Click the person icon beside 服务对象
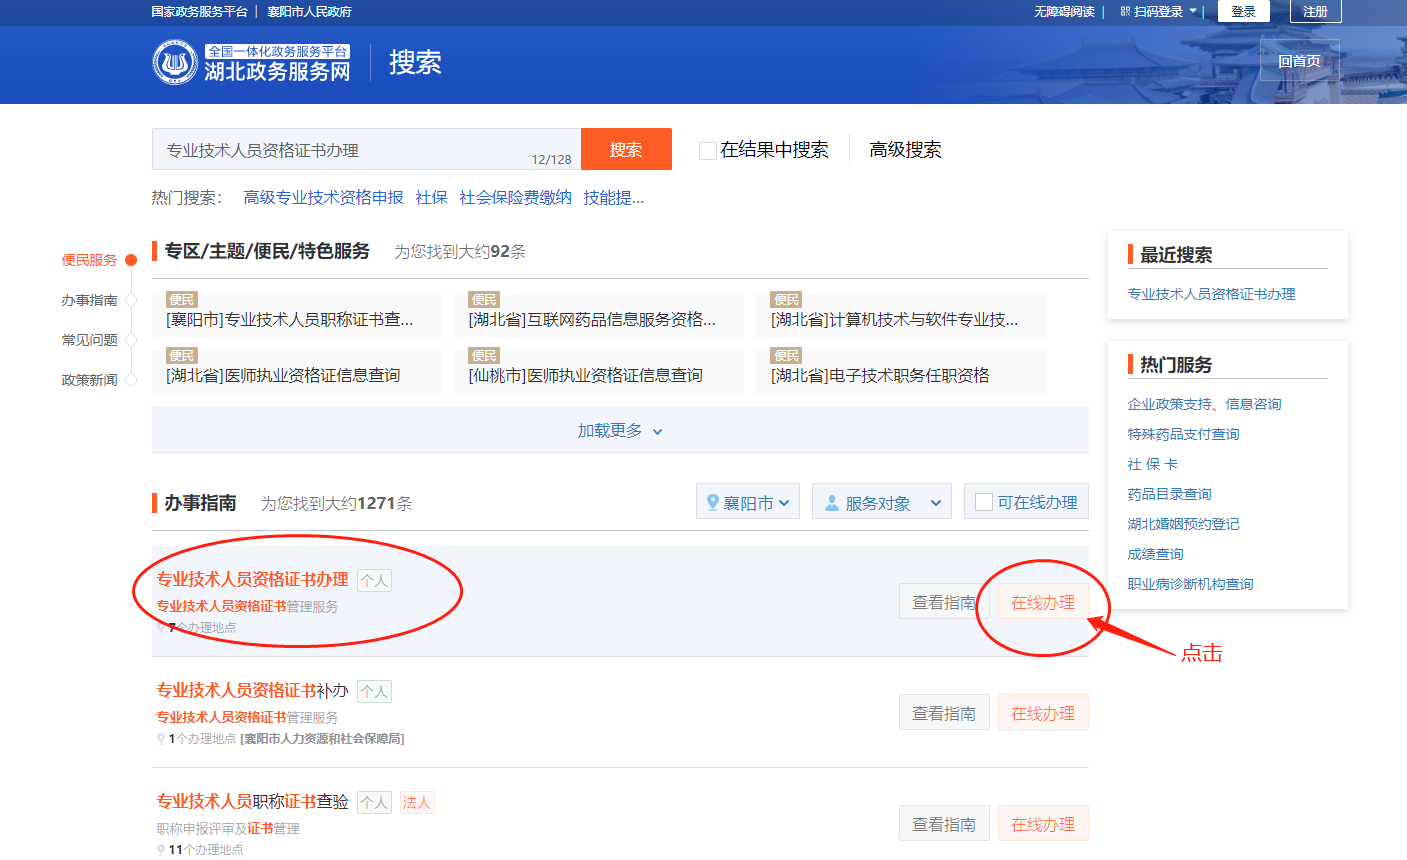Screen dimensions: 1407x860 click(x=831, y=503)
